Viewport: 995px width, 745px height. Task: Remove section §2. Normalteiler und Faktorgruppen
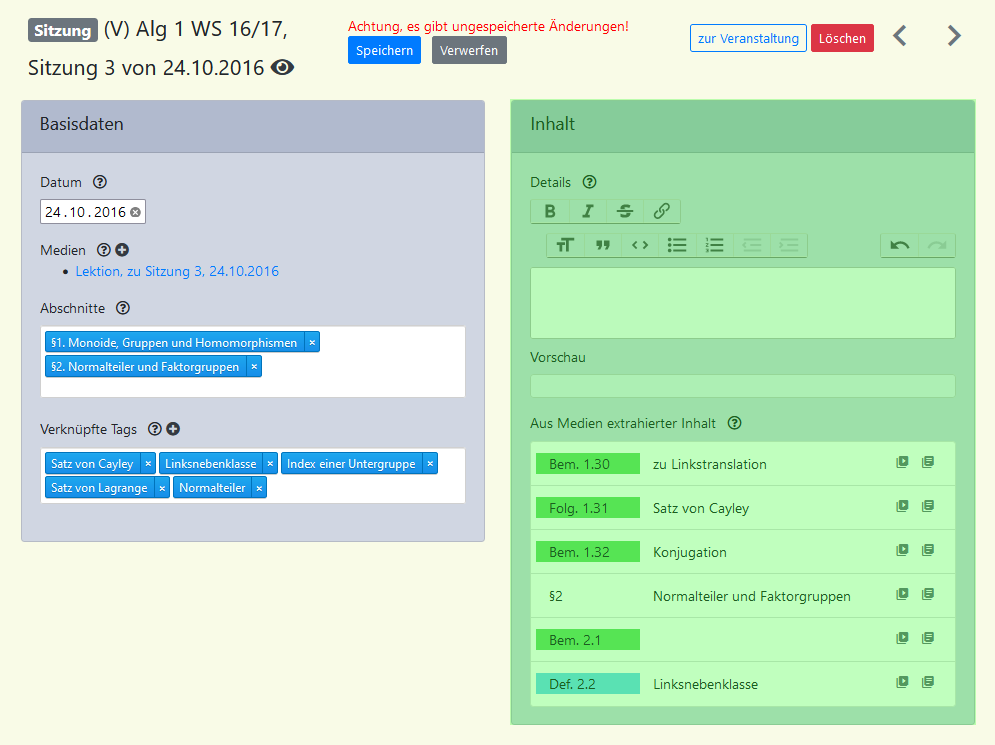[x=254, y=367]
